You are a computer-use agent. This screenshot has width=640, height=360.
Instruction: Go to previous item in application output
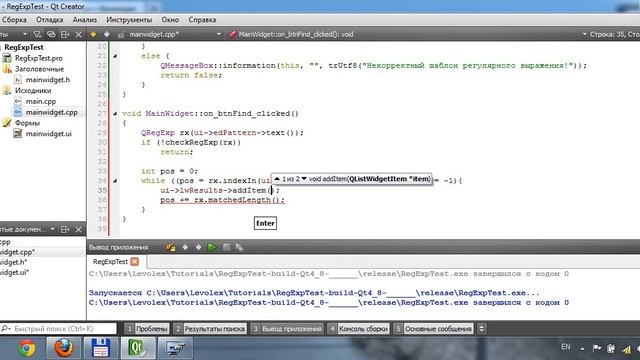click(185, 247)
